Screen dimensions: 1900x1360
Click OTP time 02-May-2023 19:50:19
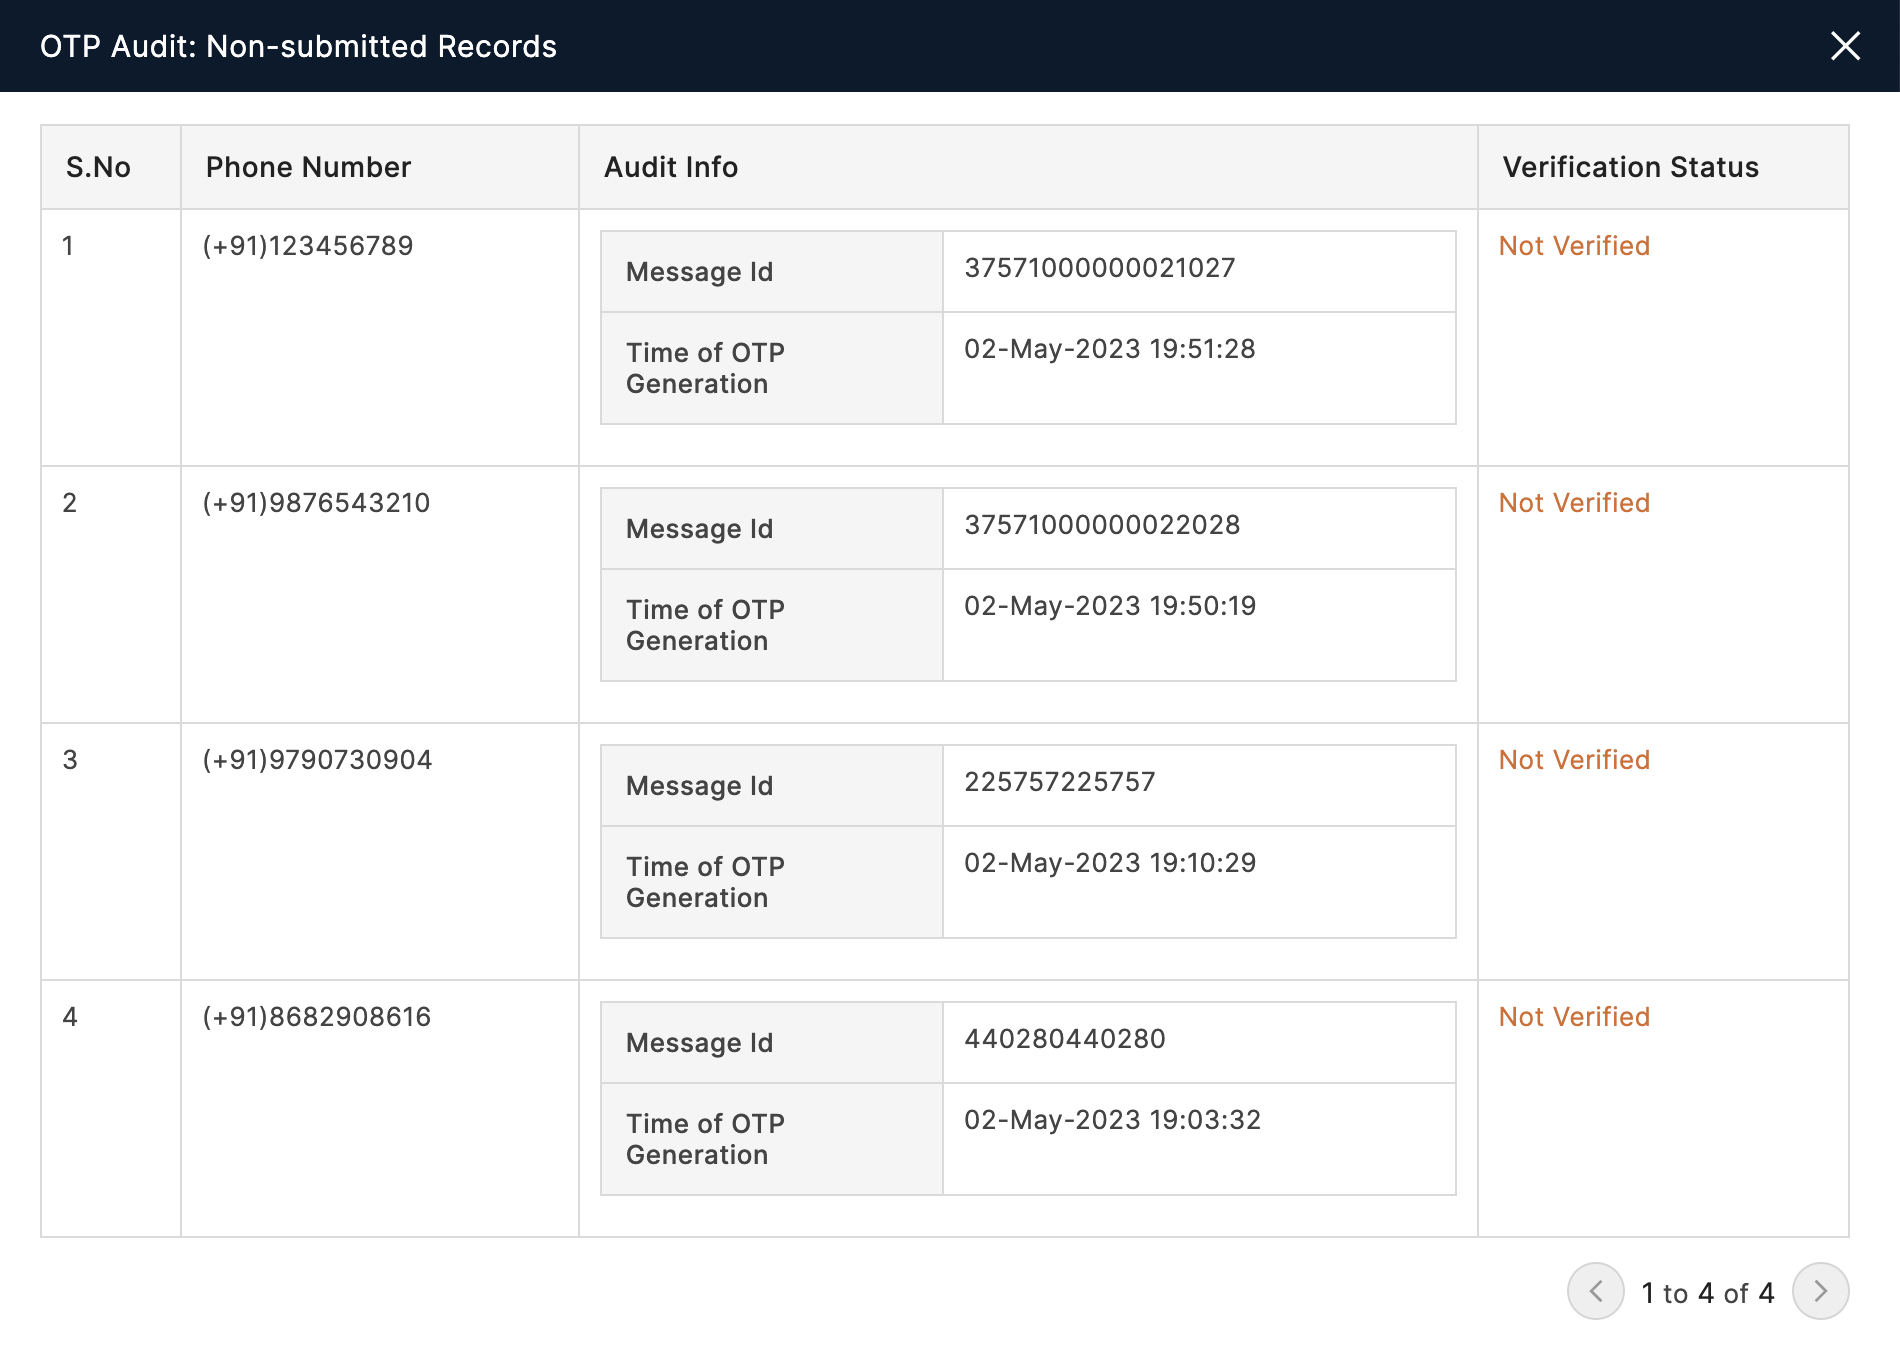coord(1110,606)
